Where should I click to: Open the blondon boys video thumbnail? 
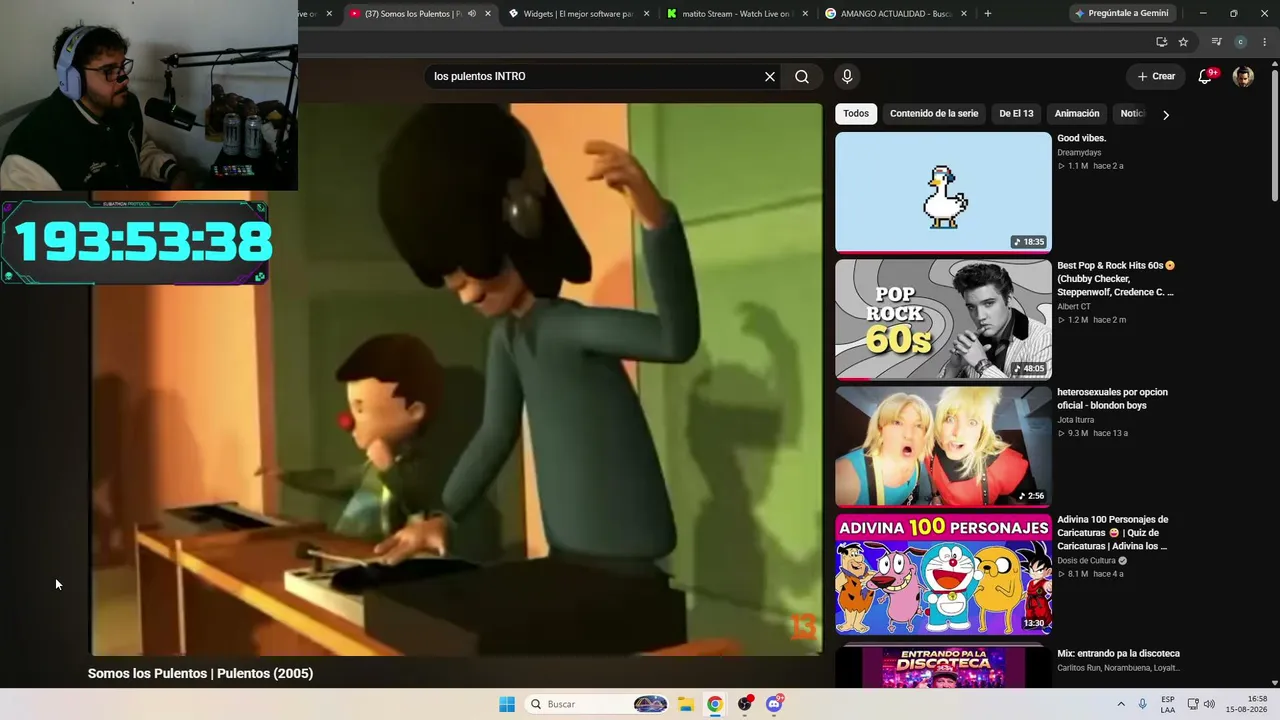[943, 446]
